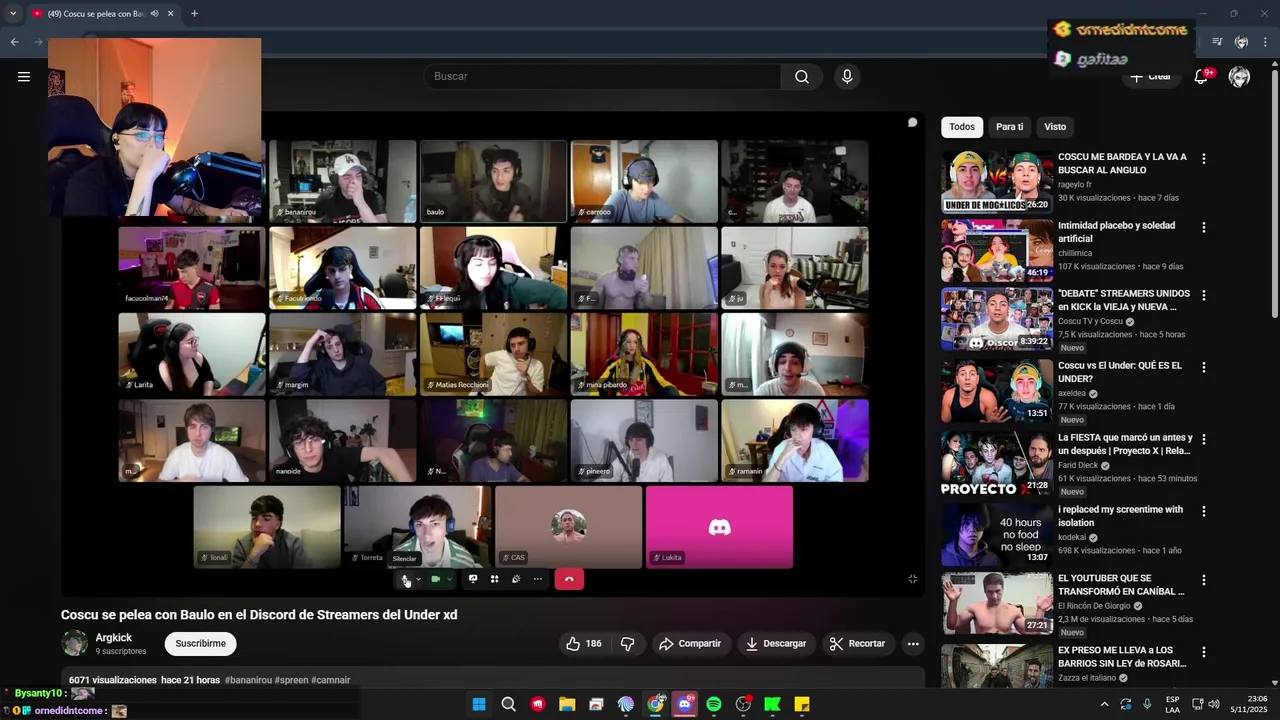Open Spotify from the taskbar
The image size is (1280, 720).
pyautogui.click(x=714, y=704)
